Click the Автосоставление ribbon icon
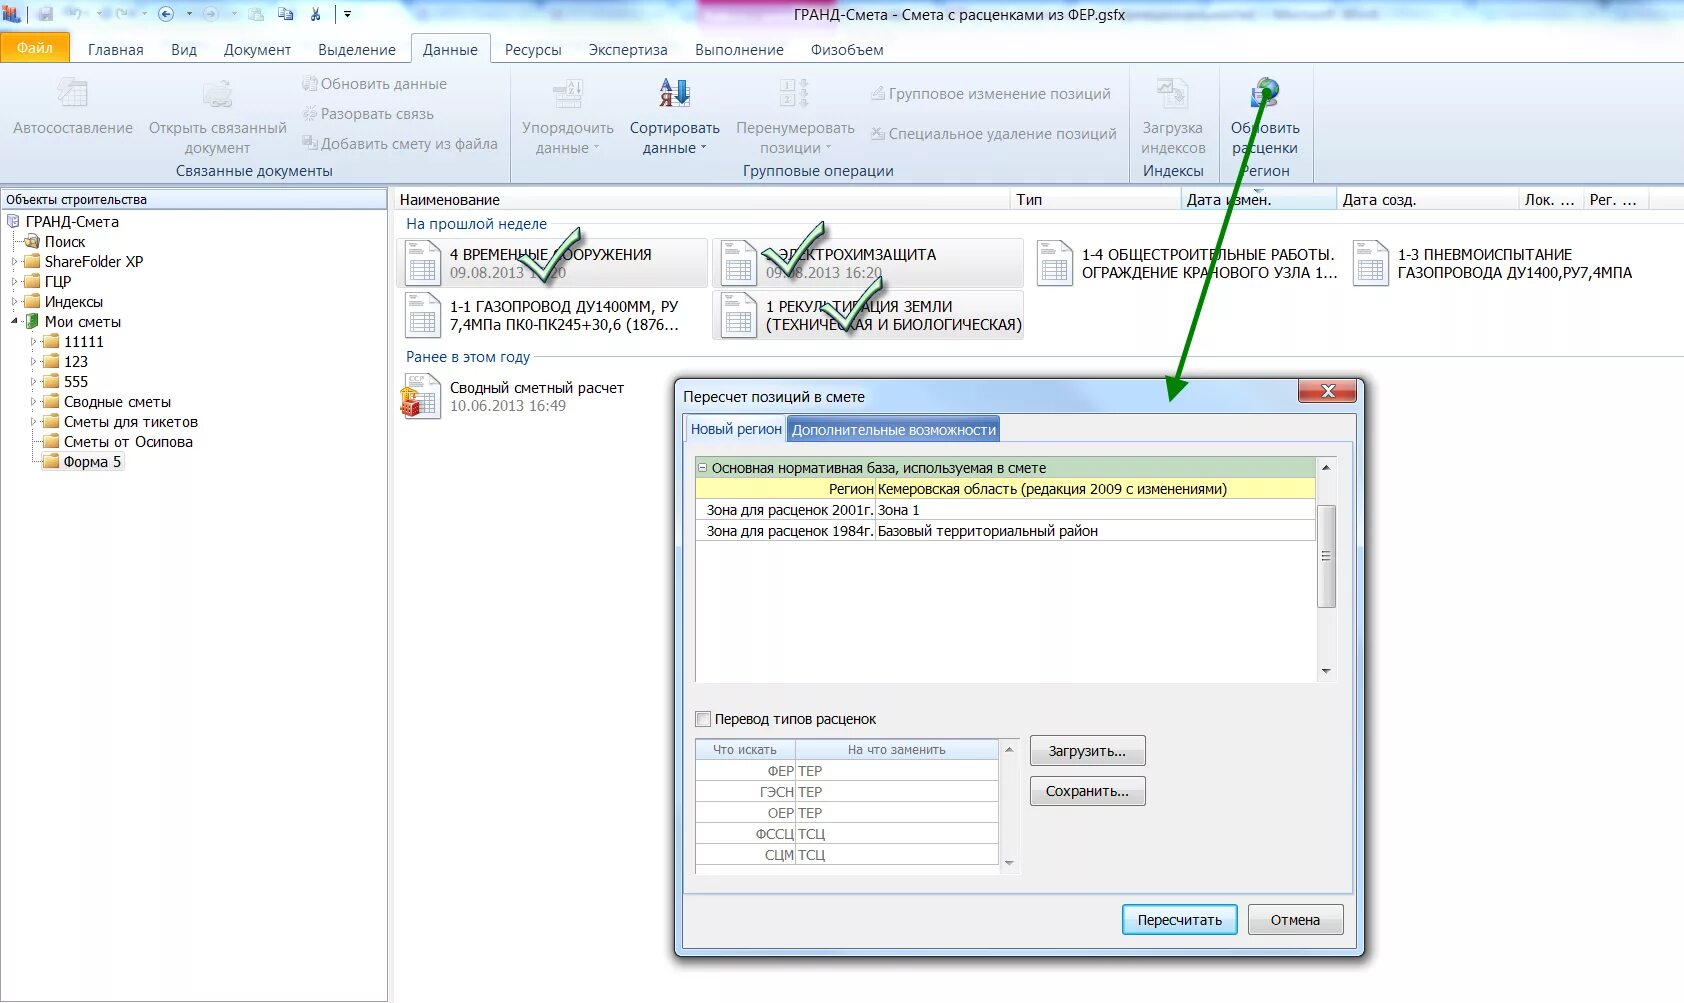The image size is (1684, 1003). tap(72, 93)
